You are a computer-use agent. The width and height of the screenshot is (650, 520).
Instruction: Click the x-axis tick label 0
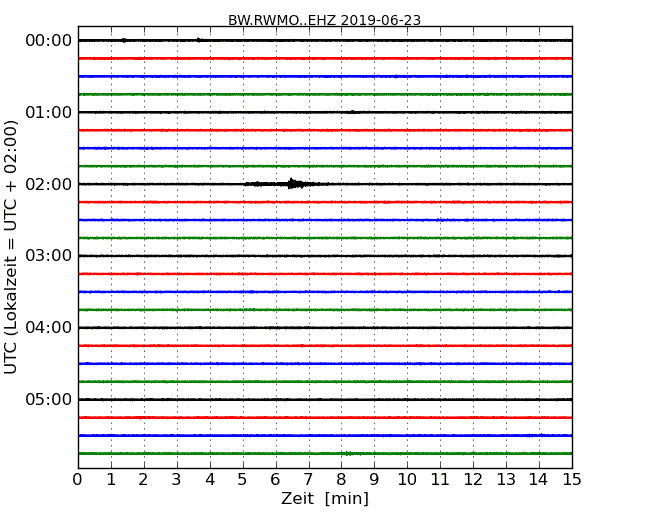[x=78, y=480]
